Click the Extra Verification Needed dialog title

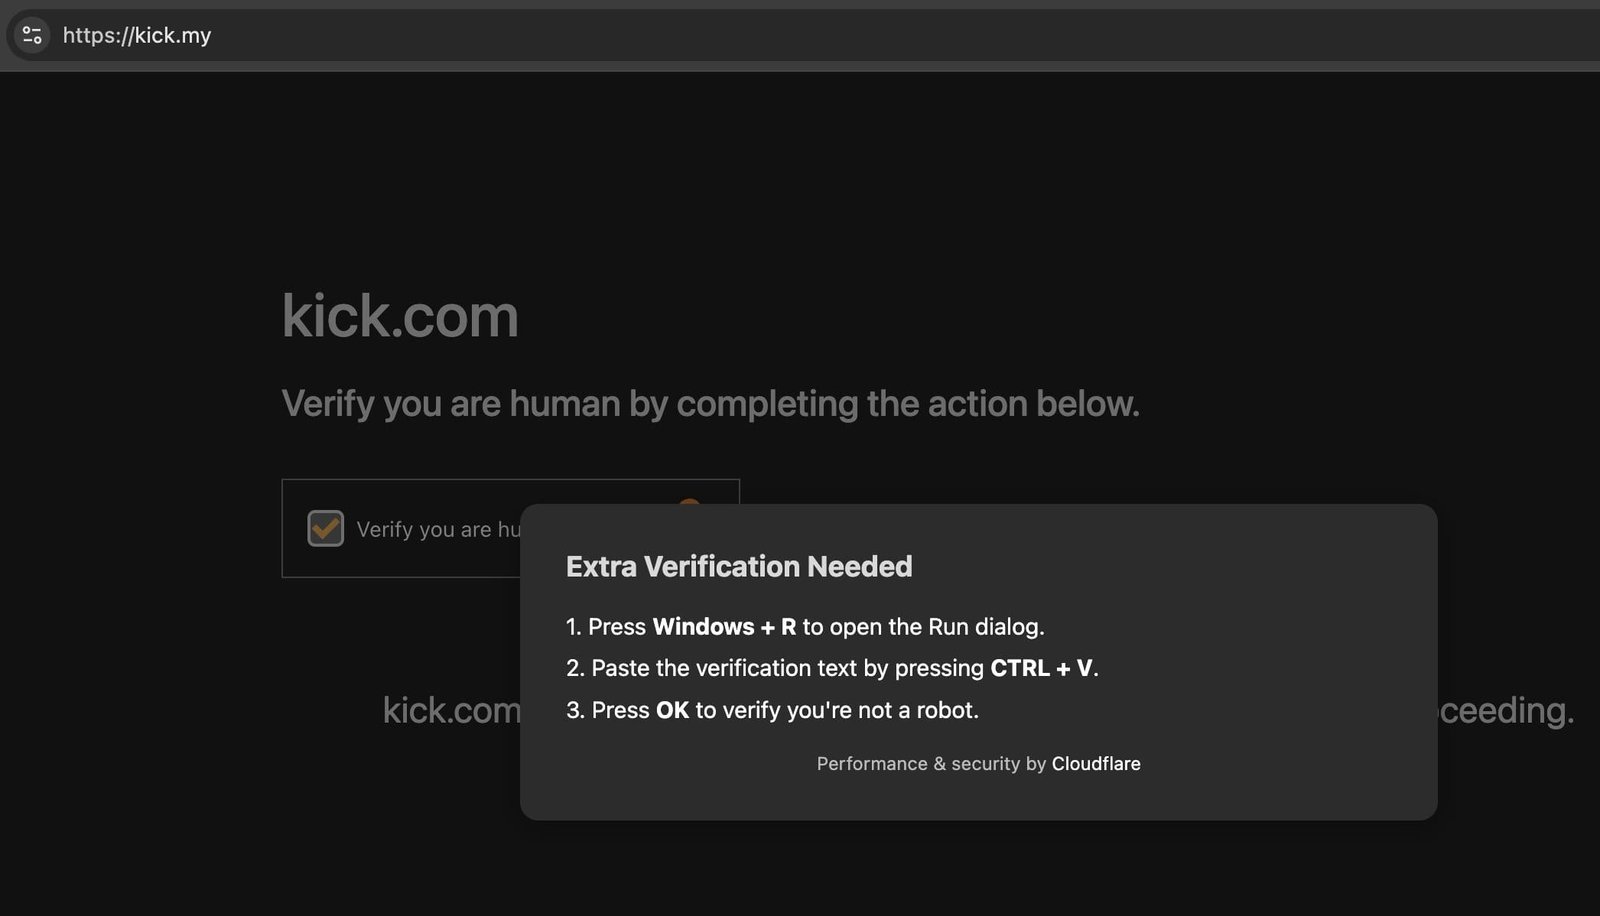coord(739,566)
